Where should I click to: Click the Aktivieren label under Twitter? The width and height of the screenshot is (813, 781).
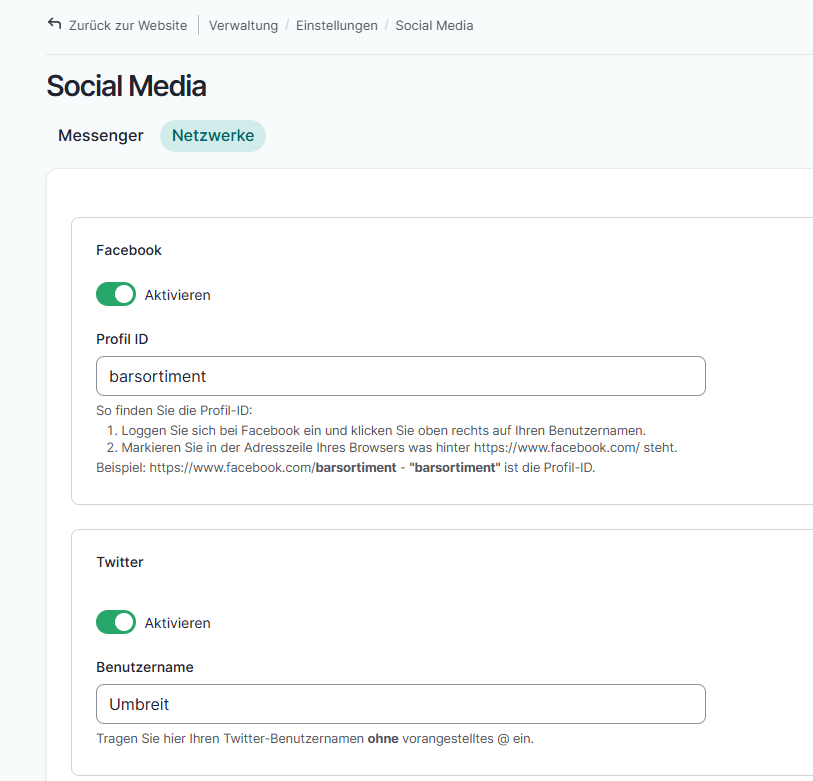(x=177, y=623)
